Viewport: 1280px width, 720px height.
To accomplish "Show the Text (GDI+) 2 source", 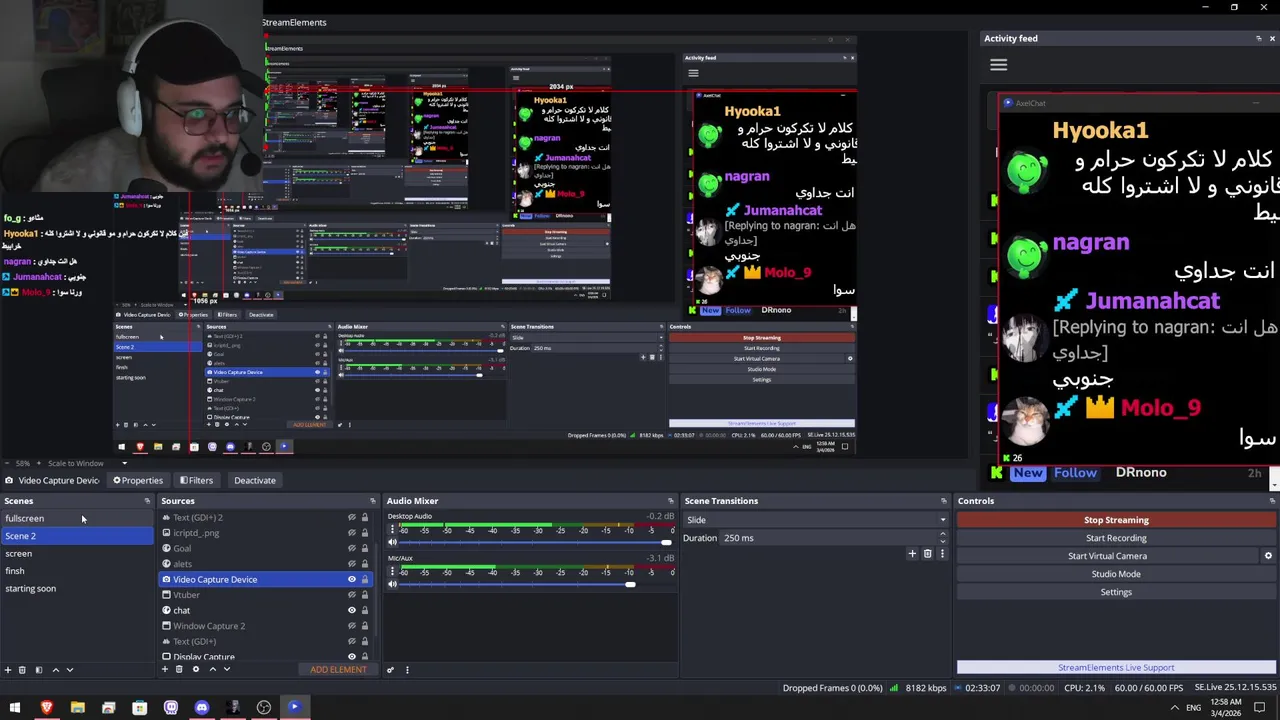I will pyautogui.click(x=351, y=518).
